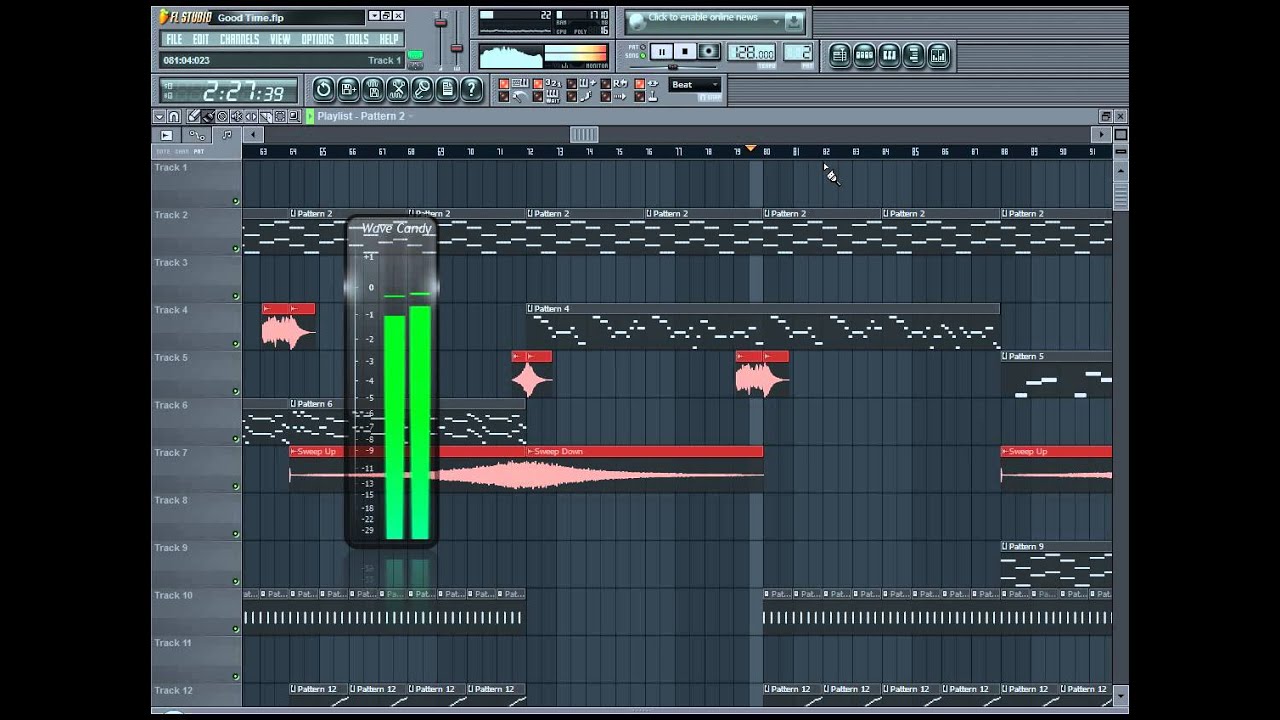
Task: Click the main pitch slider knob
Action: tap(456, 47)
